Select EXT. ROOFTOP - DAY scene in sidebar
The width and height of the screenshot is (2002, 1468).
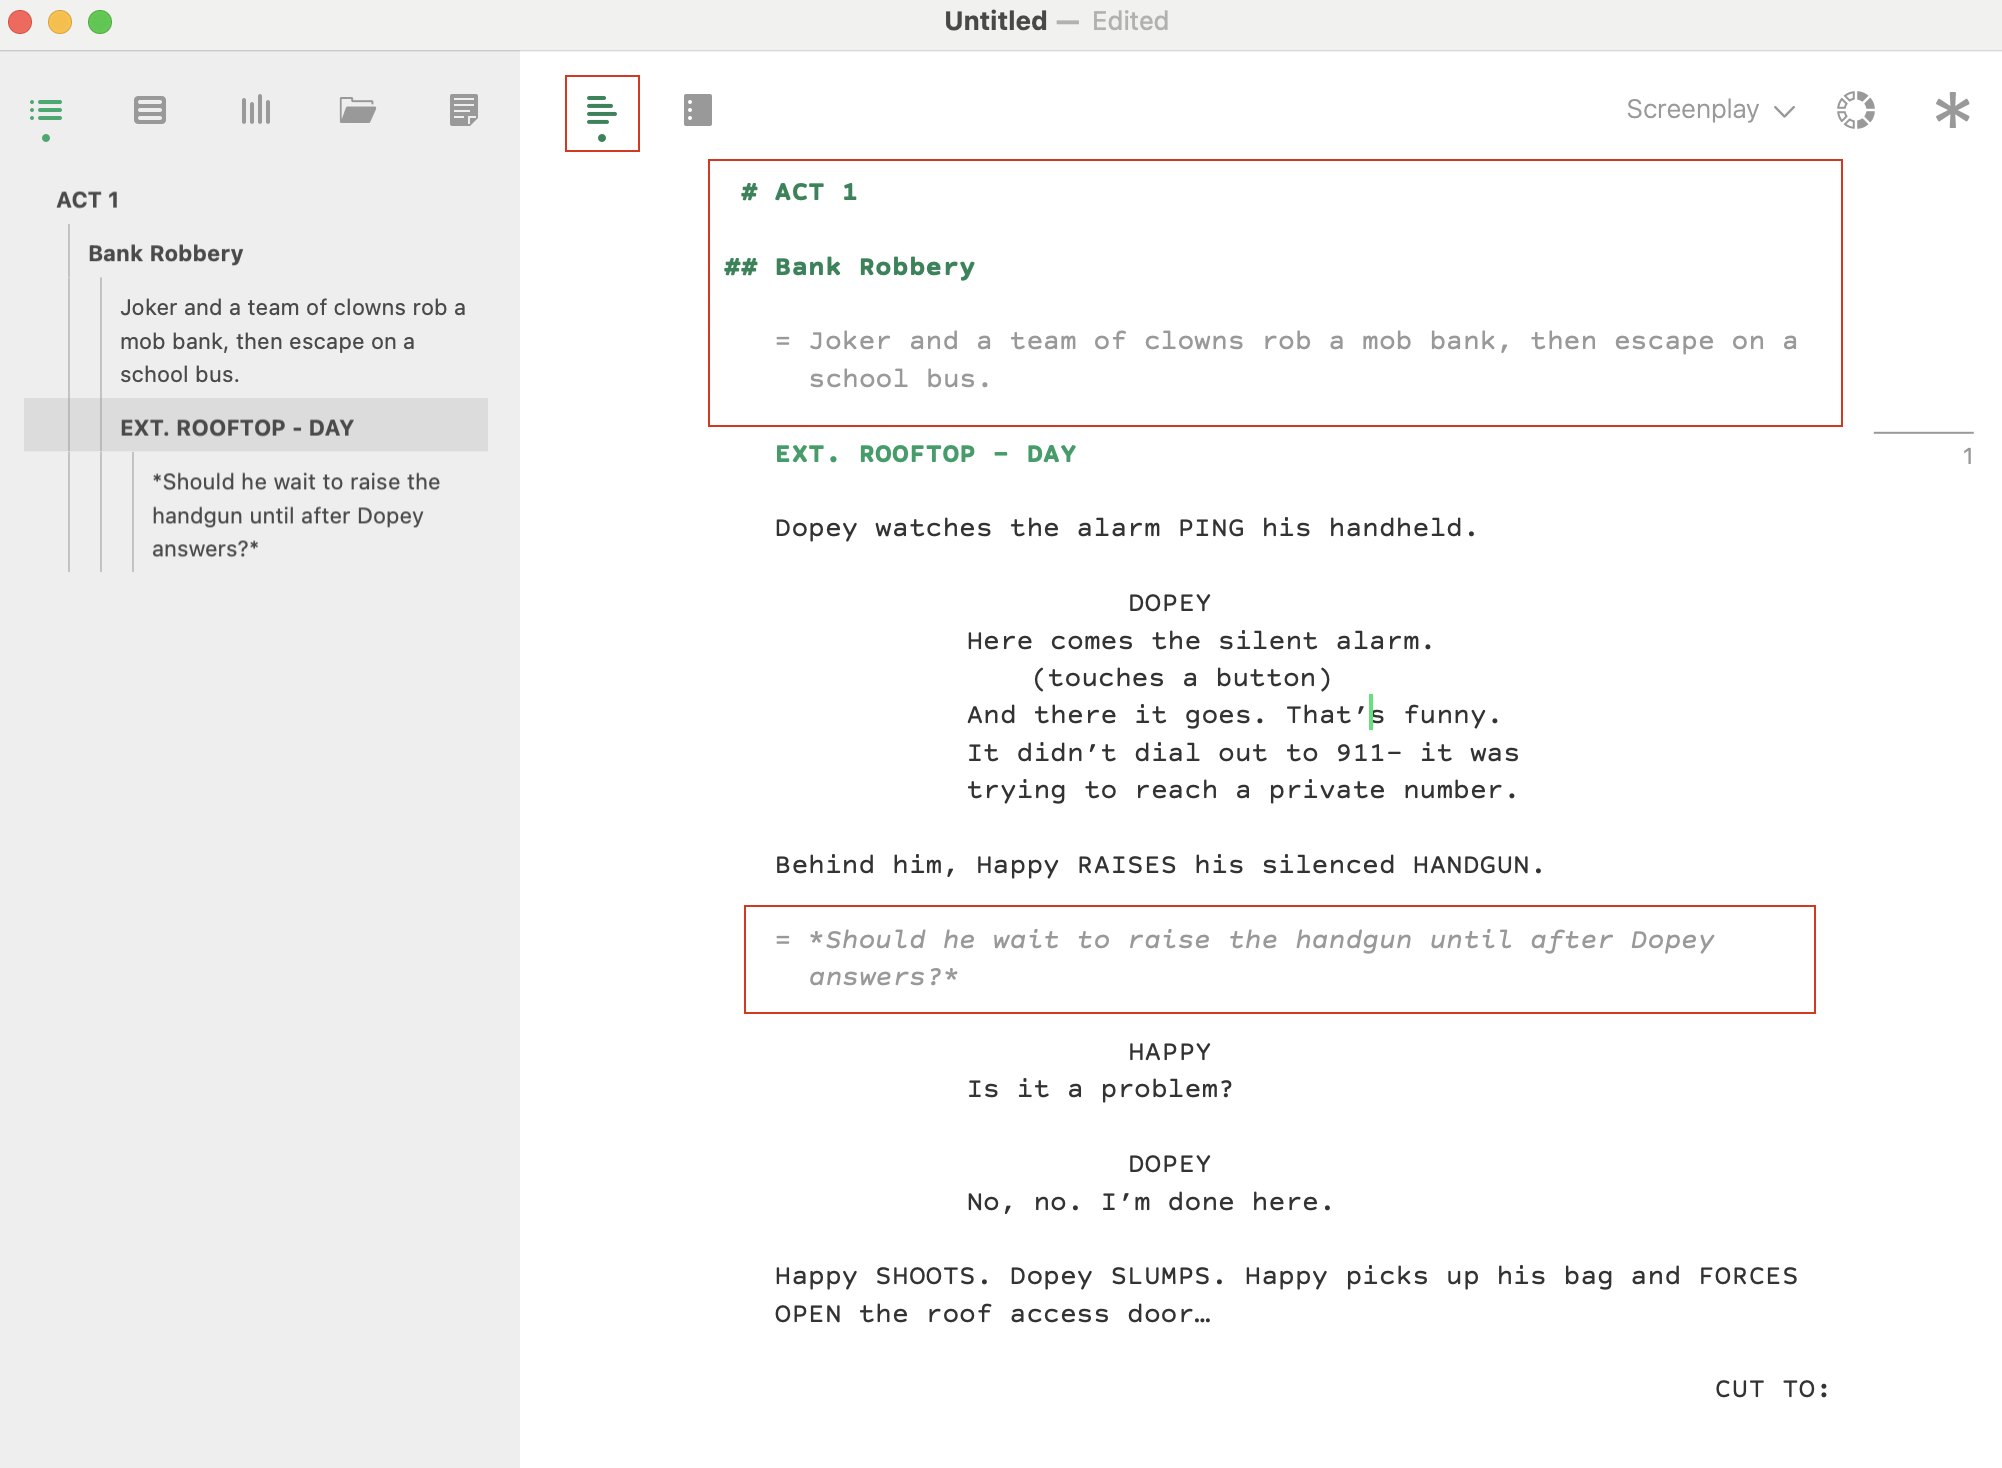coord(237,428)
